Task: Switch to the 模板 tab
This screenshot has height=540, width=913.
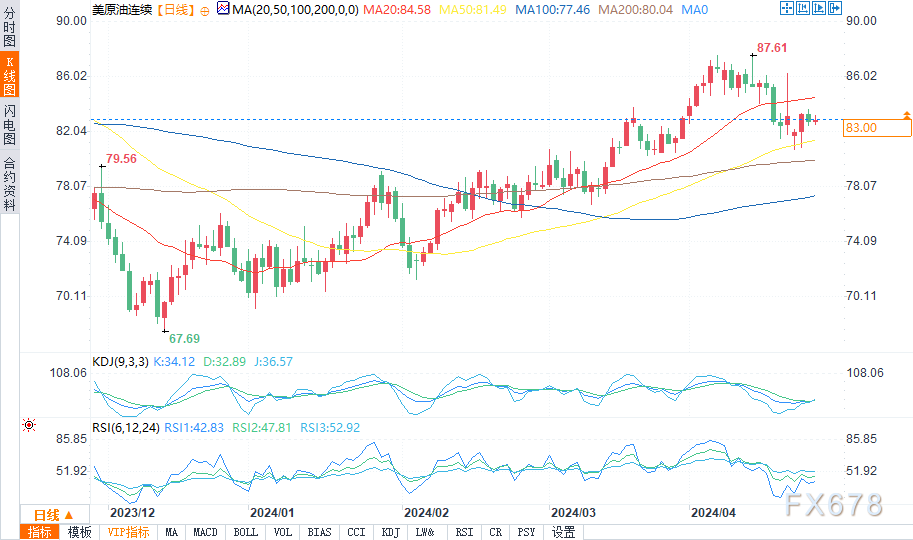Action: pos(80,532)
